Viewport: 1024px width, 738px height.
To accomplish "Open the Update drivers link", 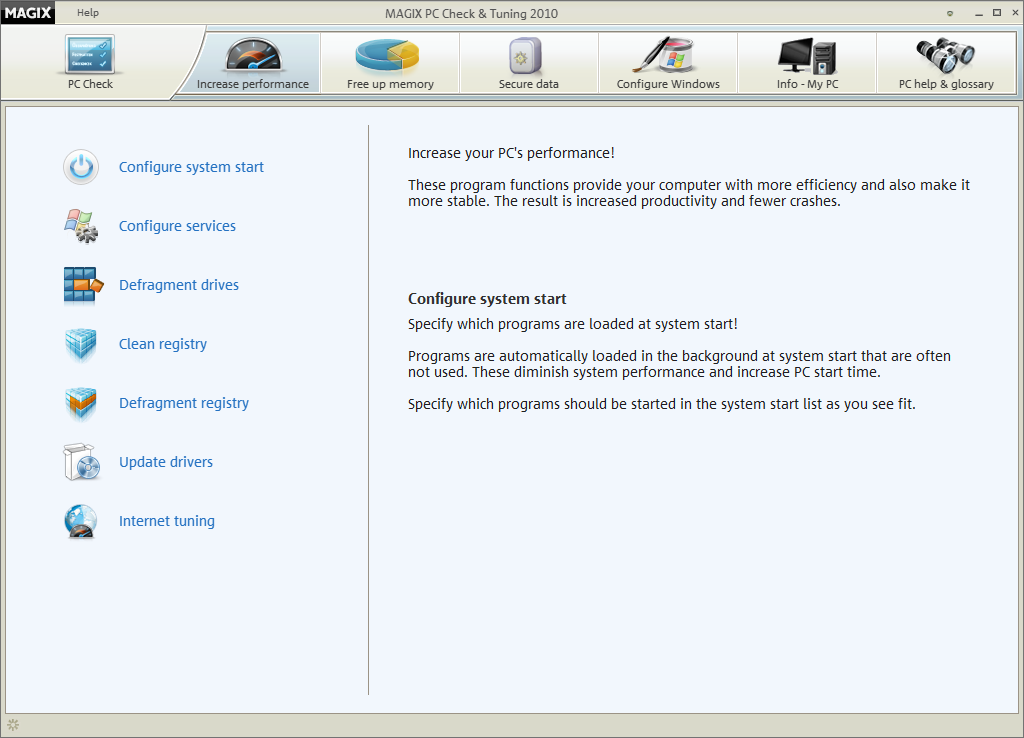I will [x=166, y=462].
